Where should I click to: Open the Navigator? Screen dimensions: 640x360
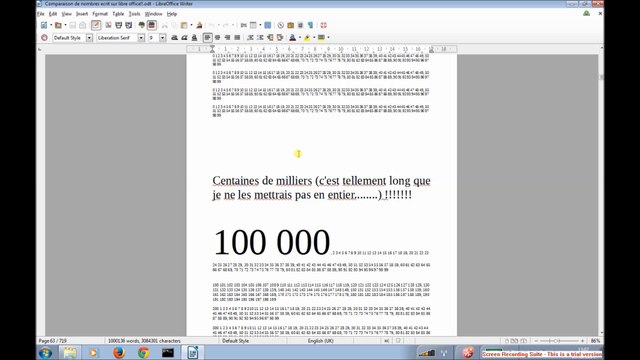click(281, 25)
